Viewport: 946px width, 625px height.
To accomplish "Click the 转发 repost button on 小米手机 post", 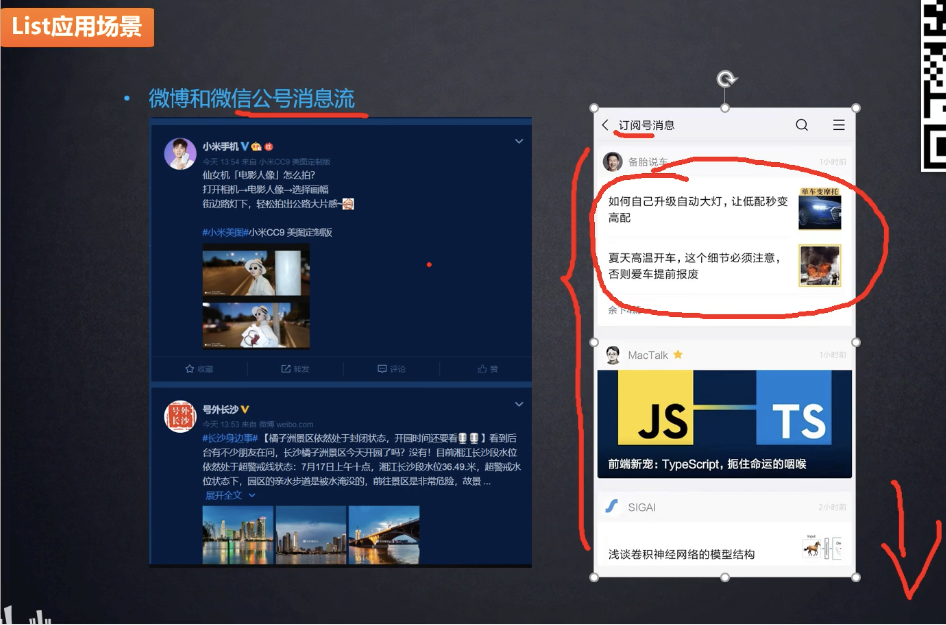I will coord(295,369).
